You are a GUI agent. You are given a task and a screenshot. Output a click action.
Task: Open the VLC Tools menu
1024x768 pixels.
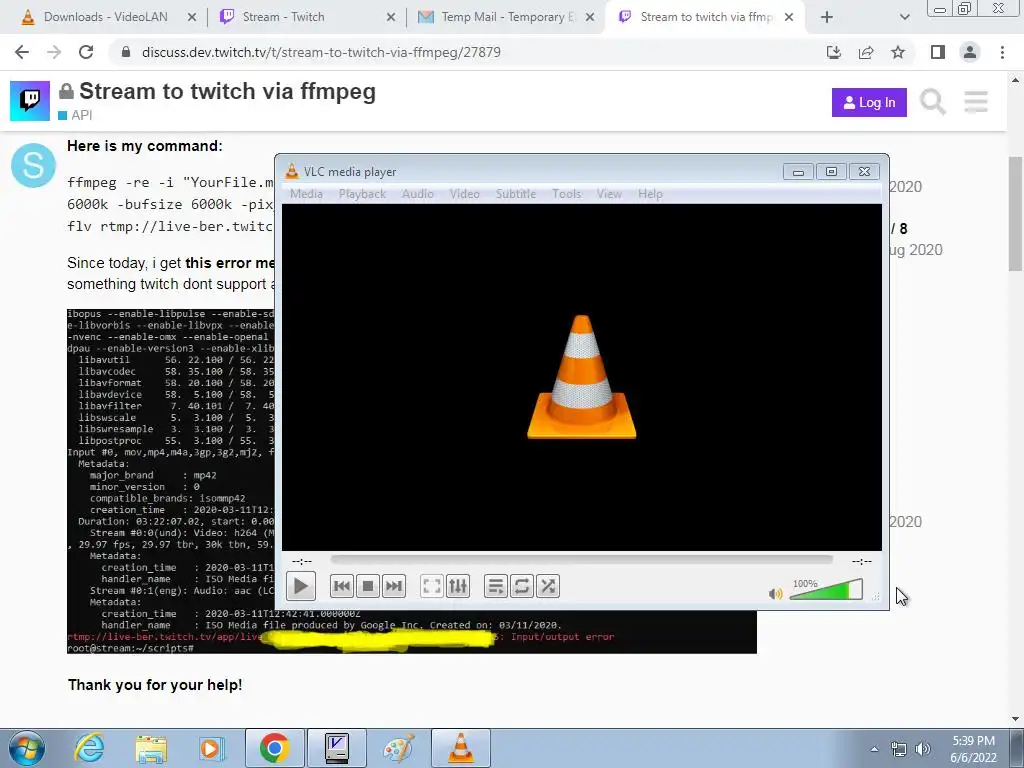pyautogui.click(x=566, y=194)
